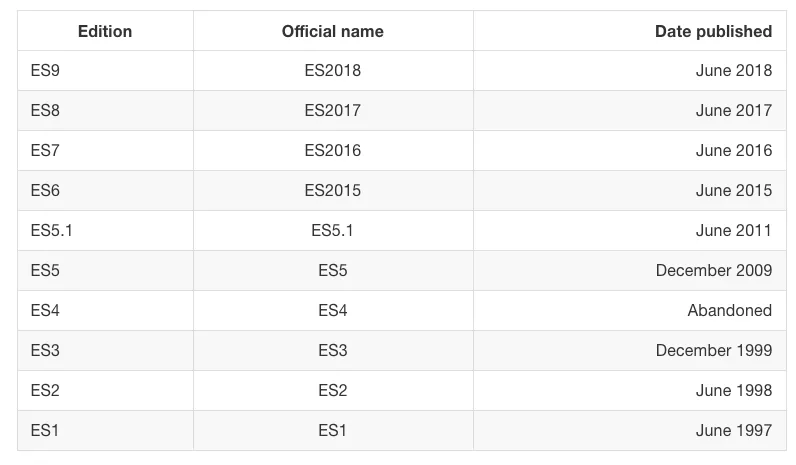Click the Date published column header

[x=713, y=31]
